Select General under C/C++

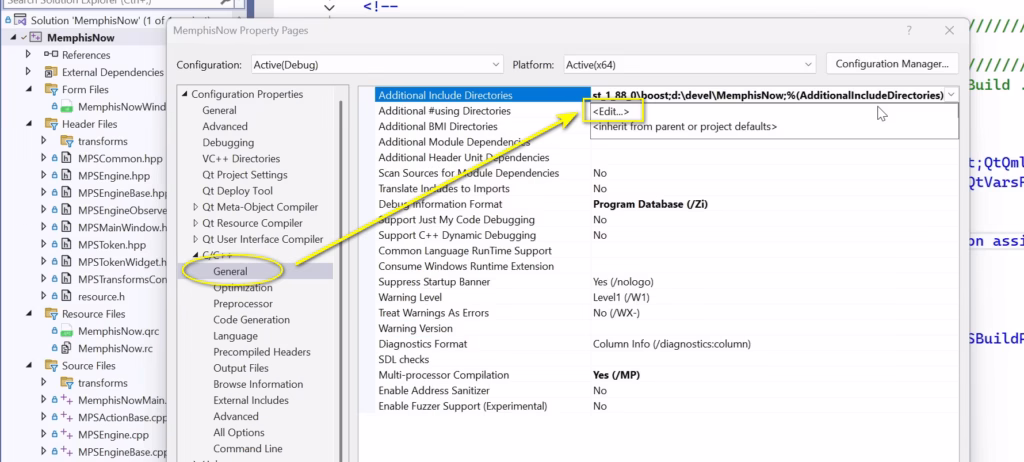(230, 271)
